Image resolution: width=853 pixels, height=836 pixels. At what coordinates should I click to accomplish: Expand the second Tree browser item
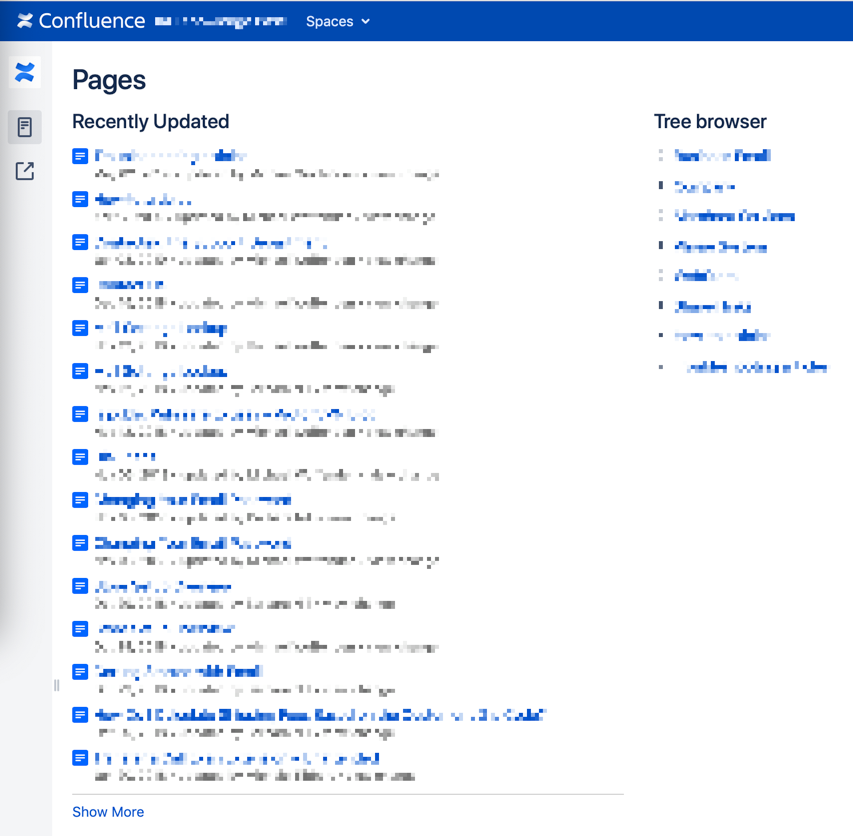click(x=660, y=186)
